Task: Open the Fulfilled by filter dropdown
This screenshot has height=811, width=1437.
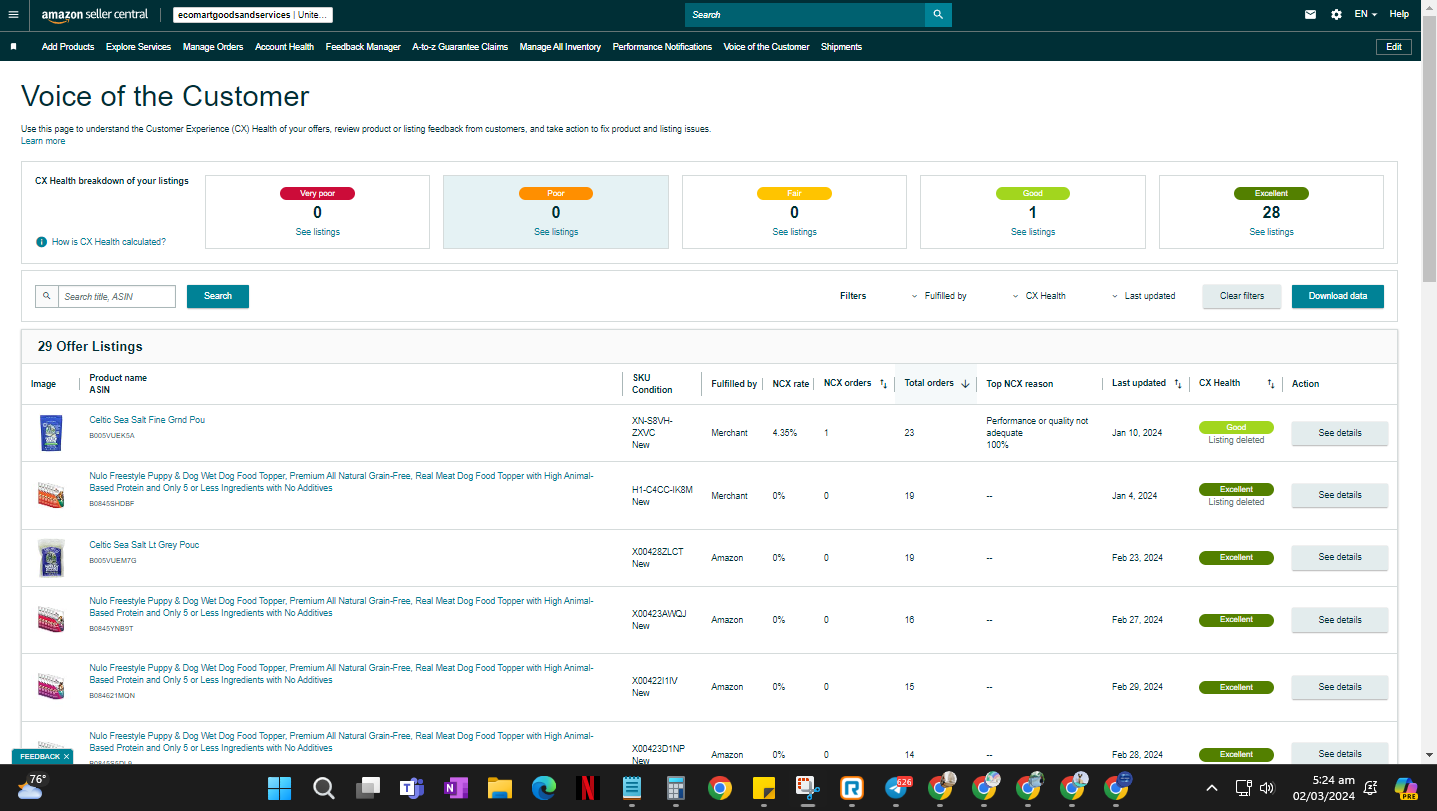Action: tap(939, 296)
